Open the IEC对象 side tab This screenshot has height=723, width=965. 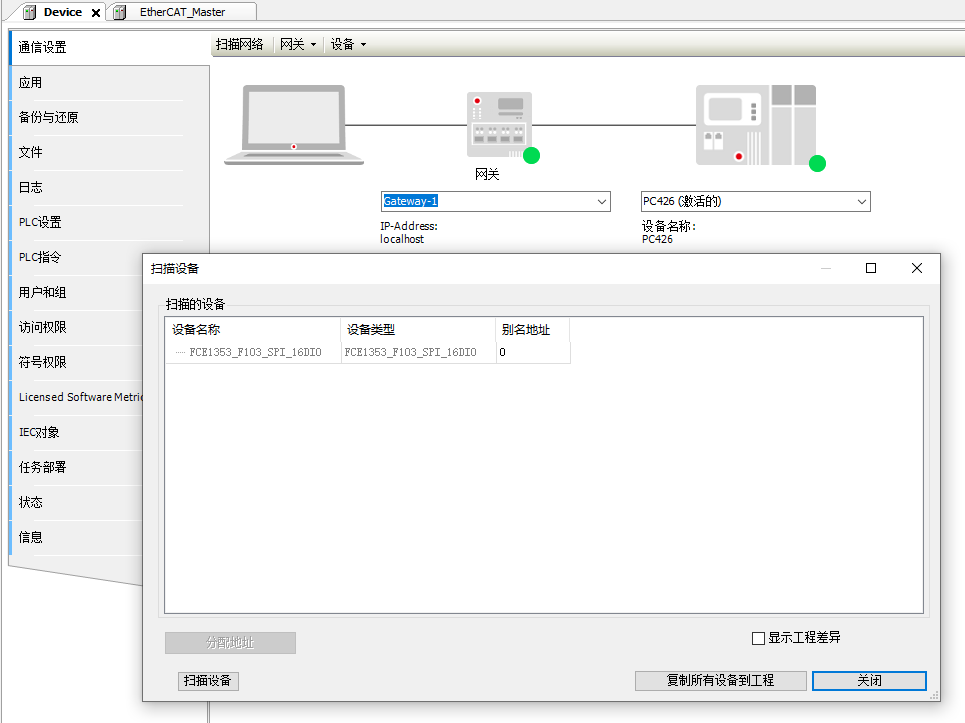pos(78,433)
